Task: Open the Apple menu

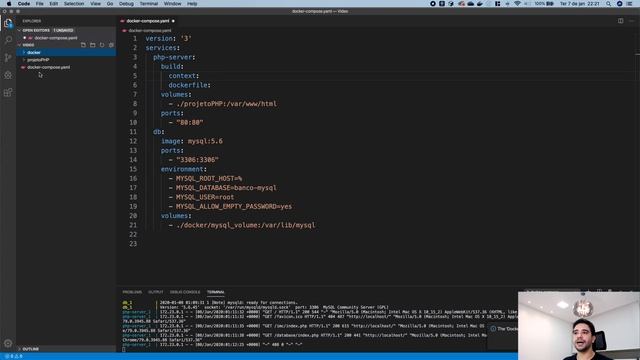Action: click(9, 4)
